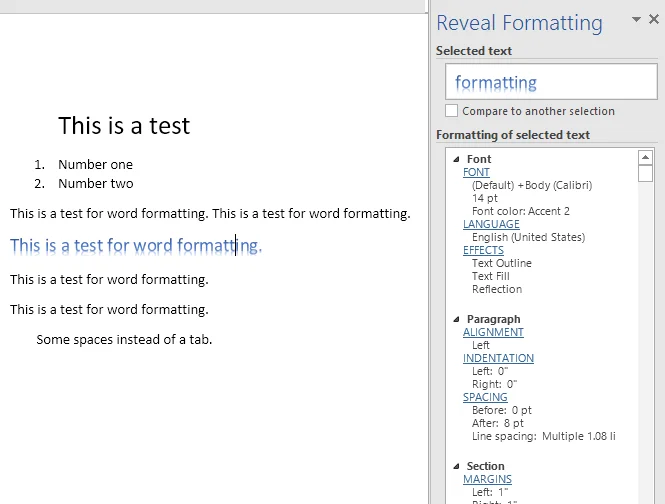Collapse the Font formatting group
The width and height of the screenshot is (665, 504).
[x=457, y=159]
